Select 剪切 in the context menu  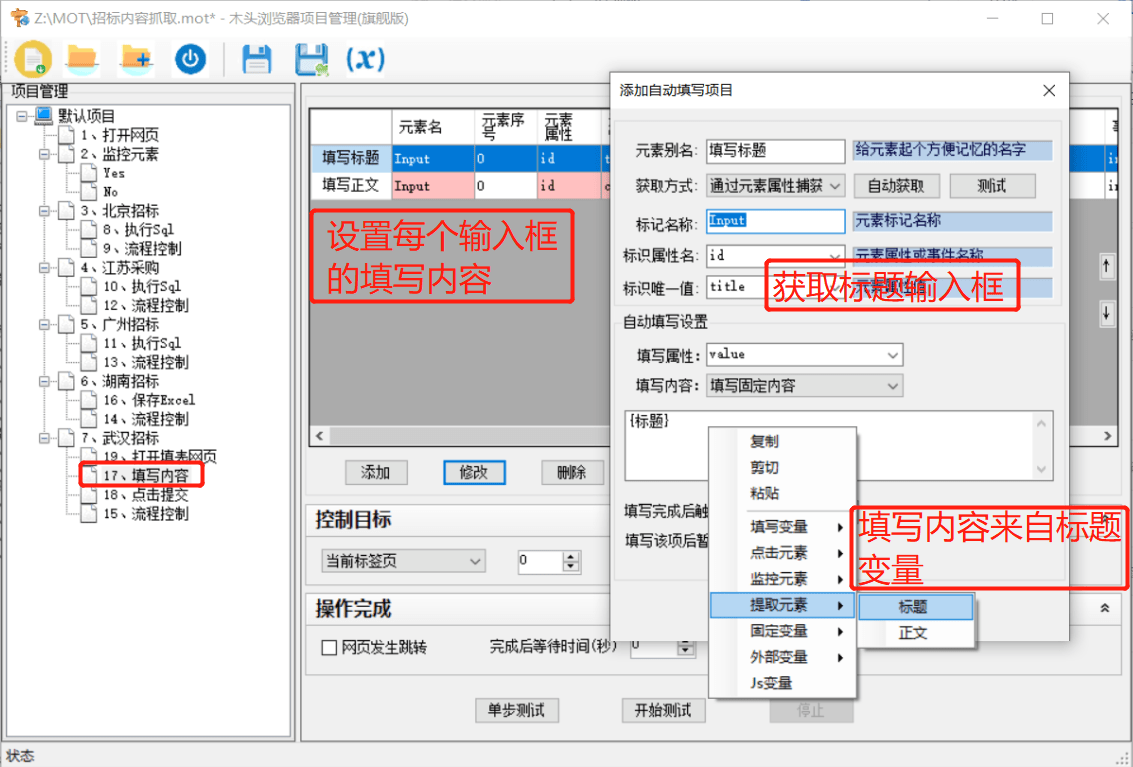pyautogui.click(x=764, y=468)
